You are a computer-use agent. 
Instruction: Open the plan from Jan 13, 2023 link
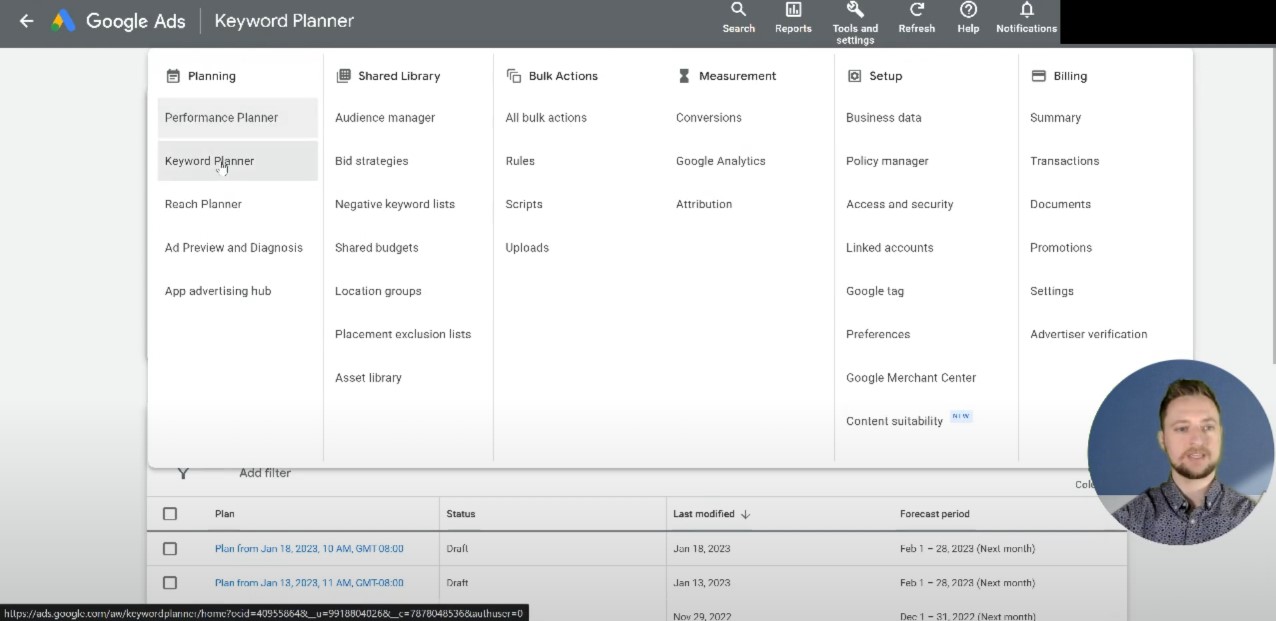click(x=309, y=583)
